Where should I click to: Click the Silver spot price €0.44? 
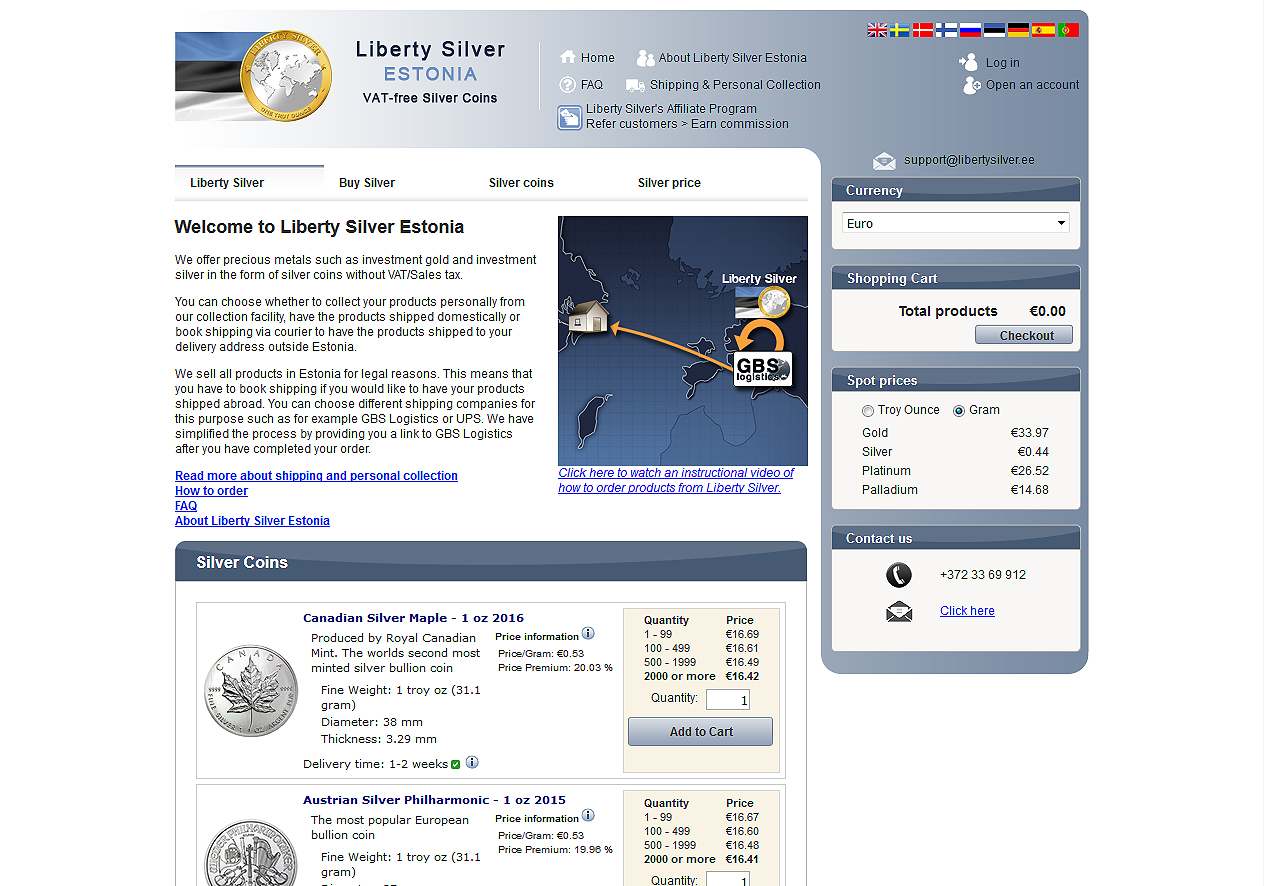(x=1033, y=452)
